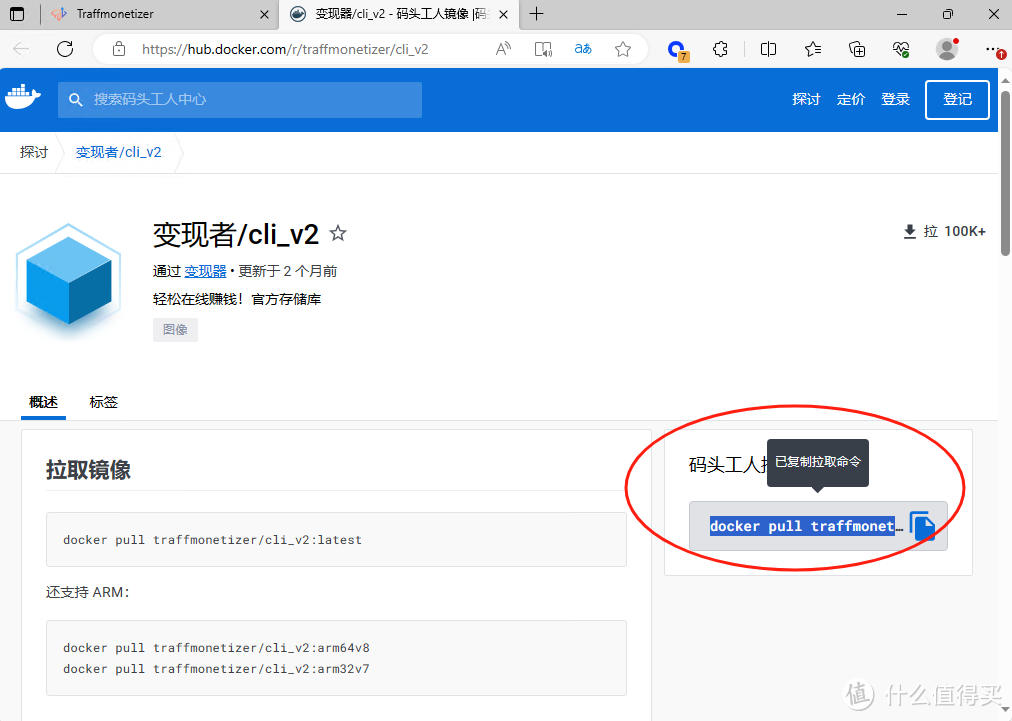
Task: Close the Traffmonetizer browser tab
Action: 264,14
